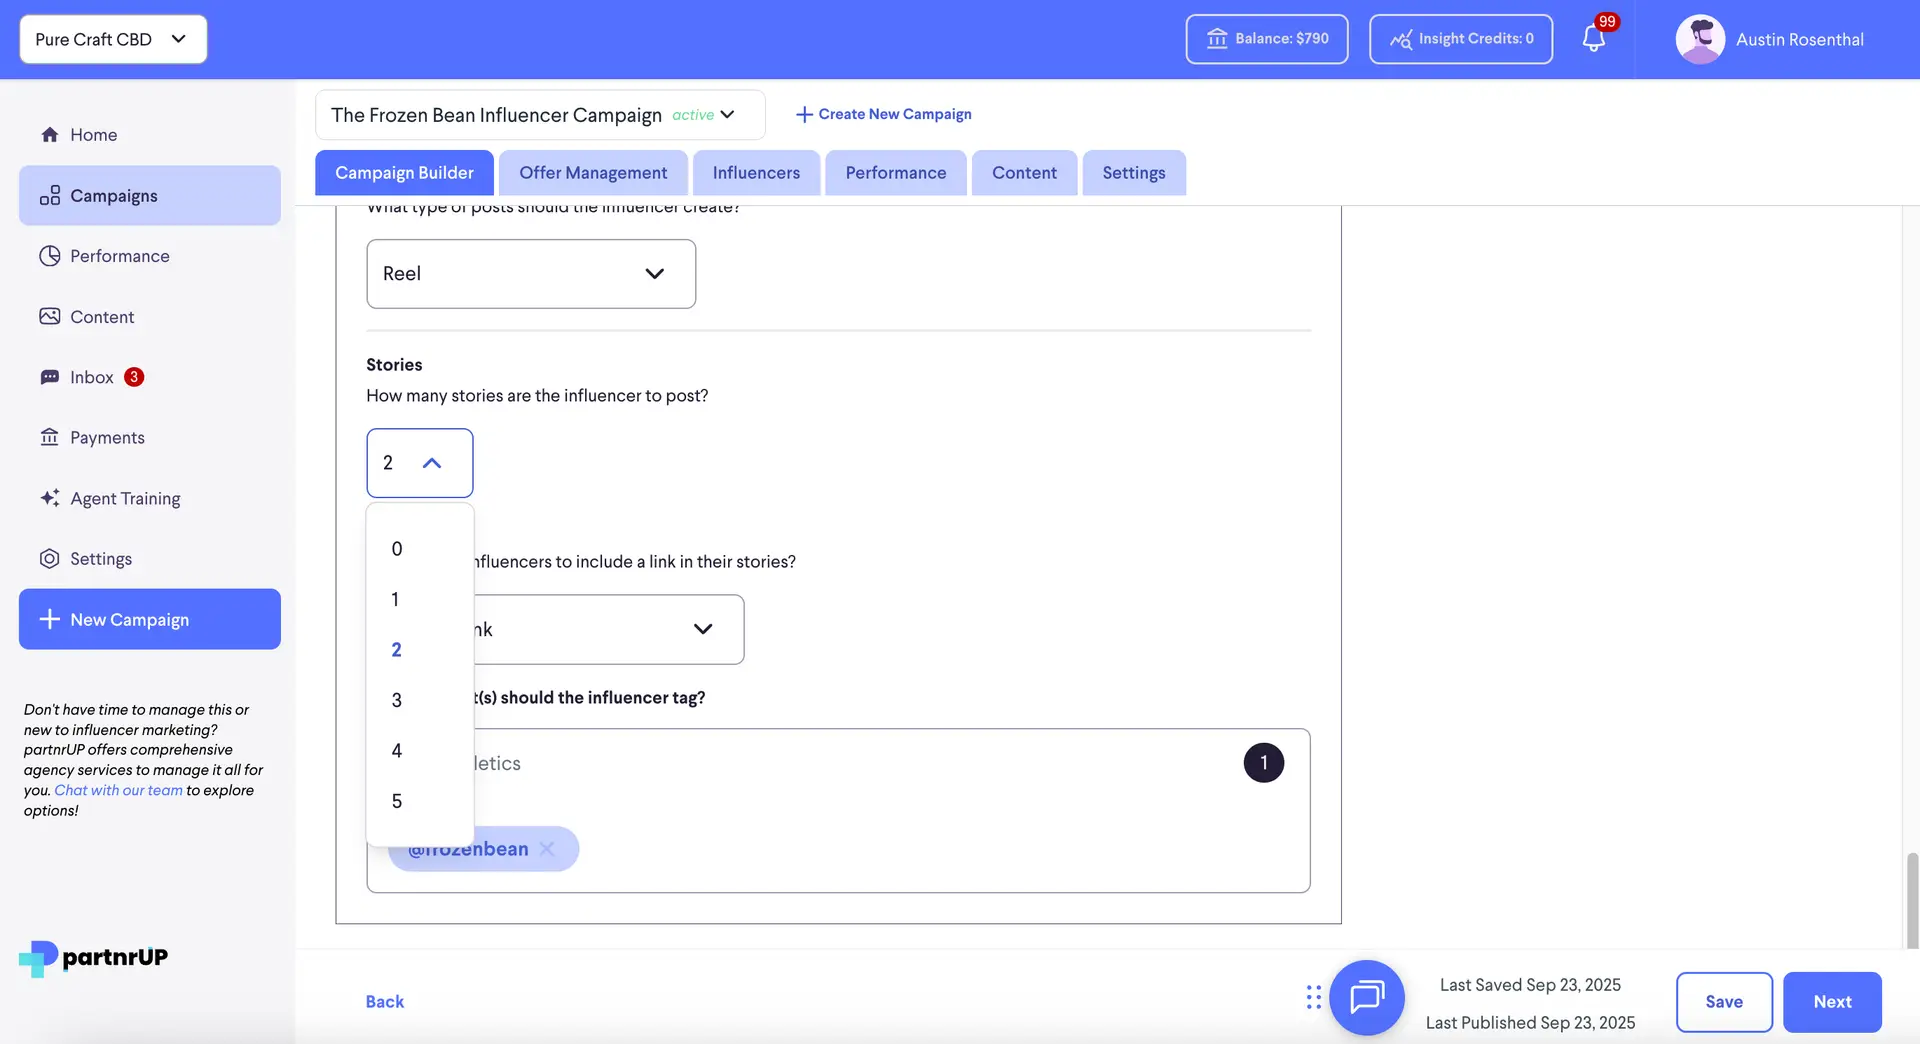Open the chat bubble widget near bottom right

[1367, 997]
